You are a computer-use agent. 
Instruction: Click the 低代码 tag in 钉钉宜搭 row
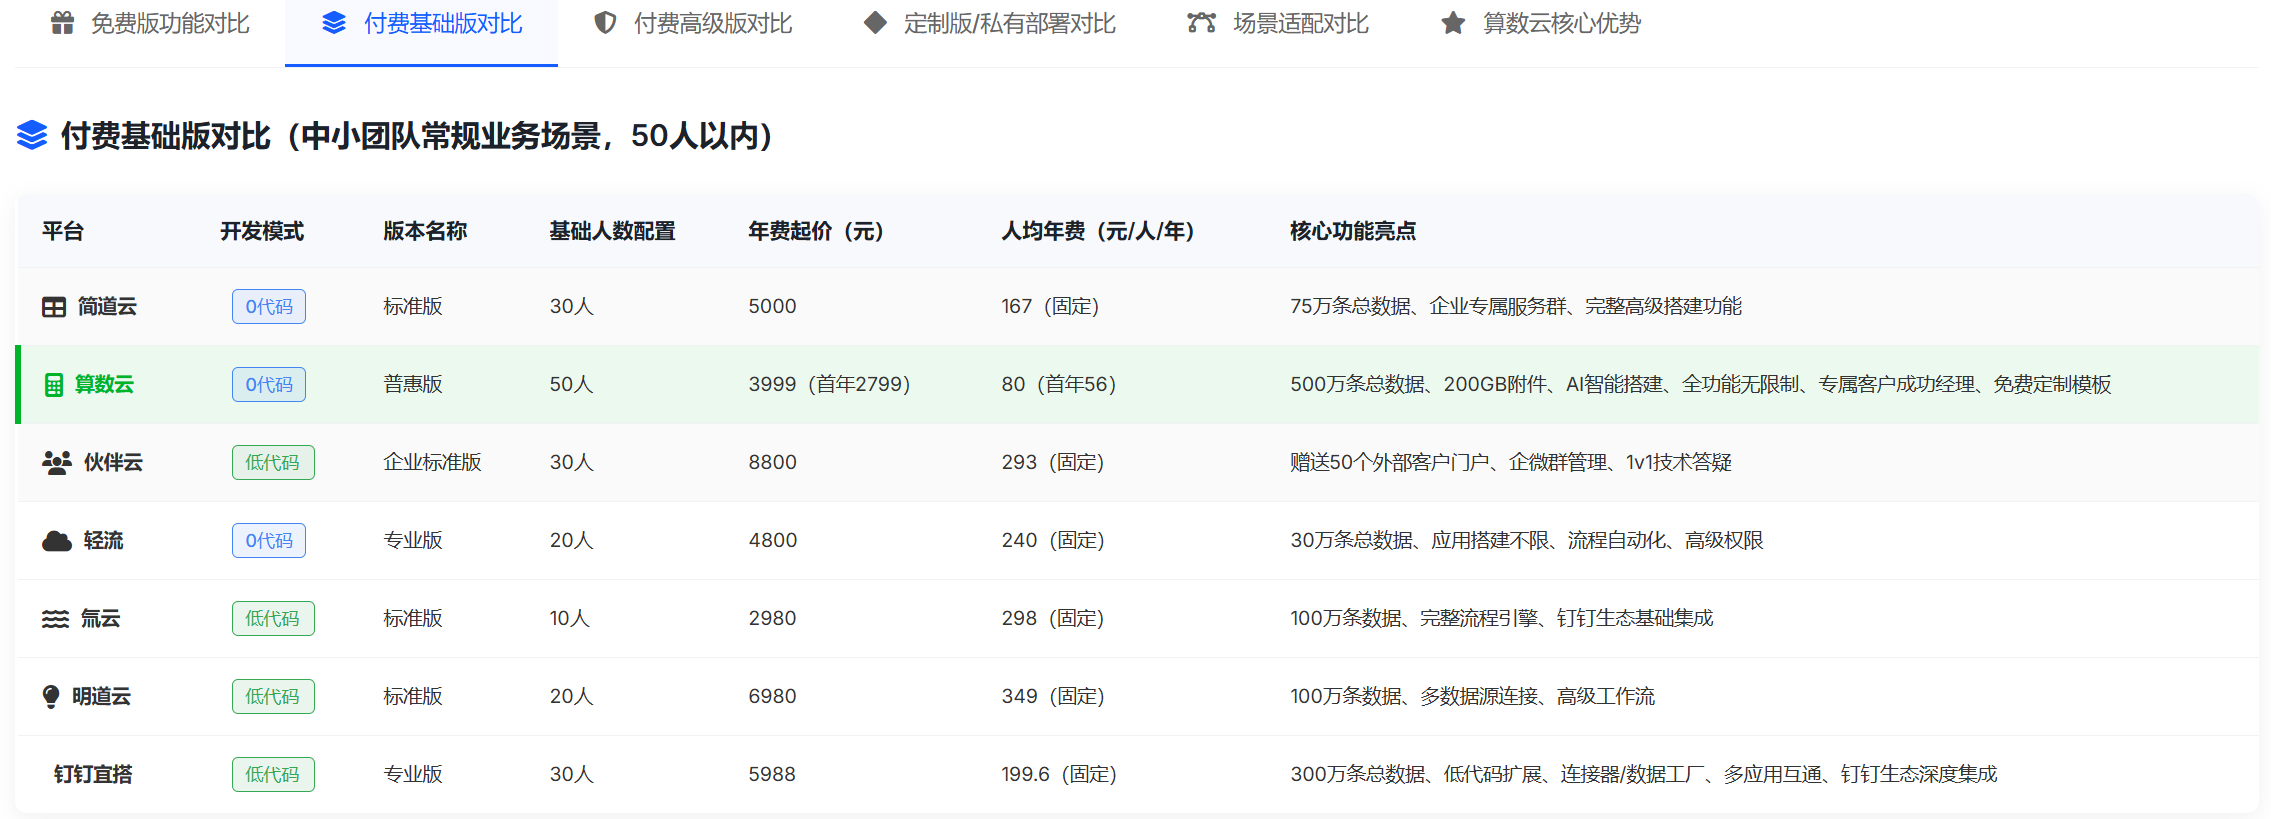(x=273, y=775)
